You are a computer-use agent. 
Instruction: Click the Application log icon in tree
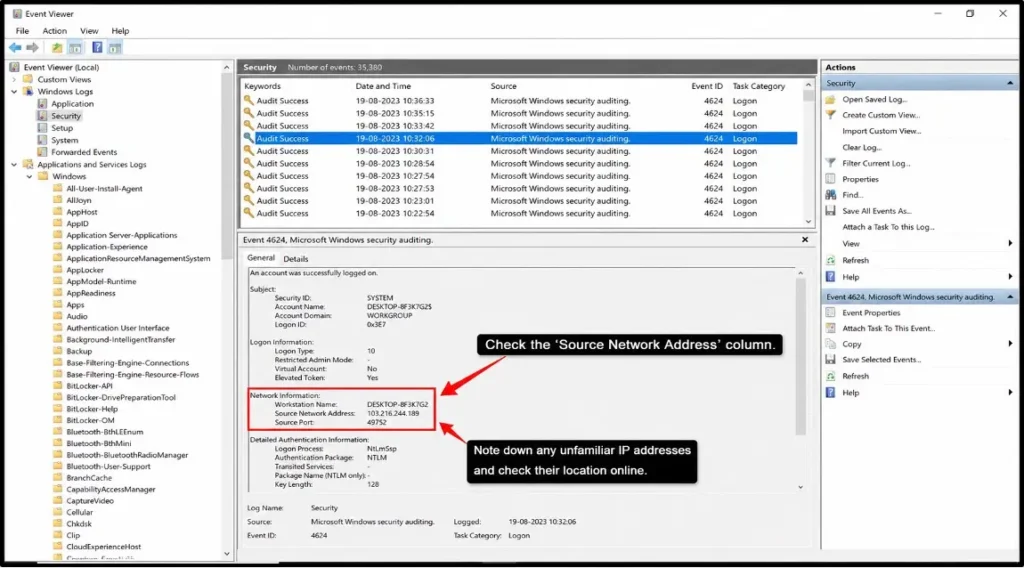pos(42,104)
